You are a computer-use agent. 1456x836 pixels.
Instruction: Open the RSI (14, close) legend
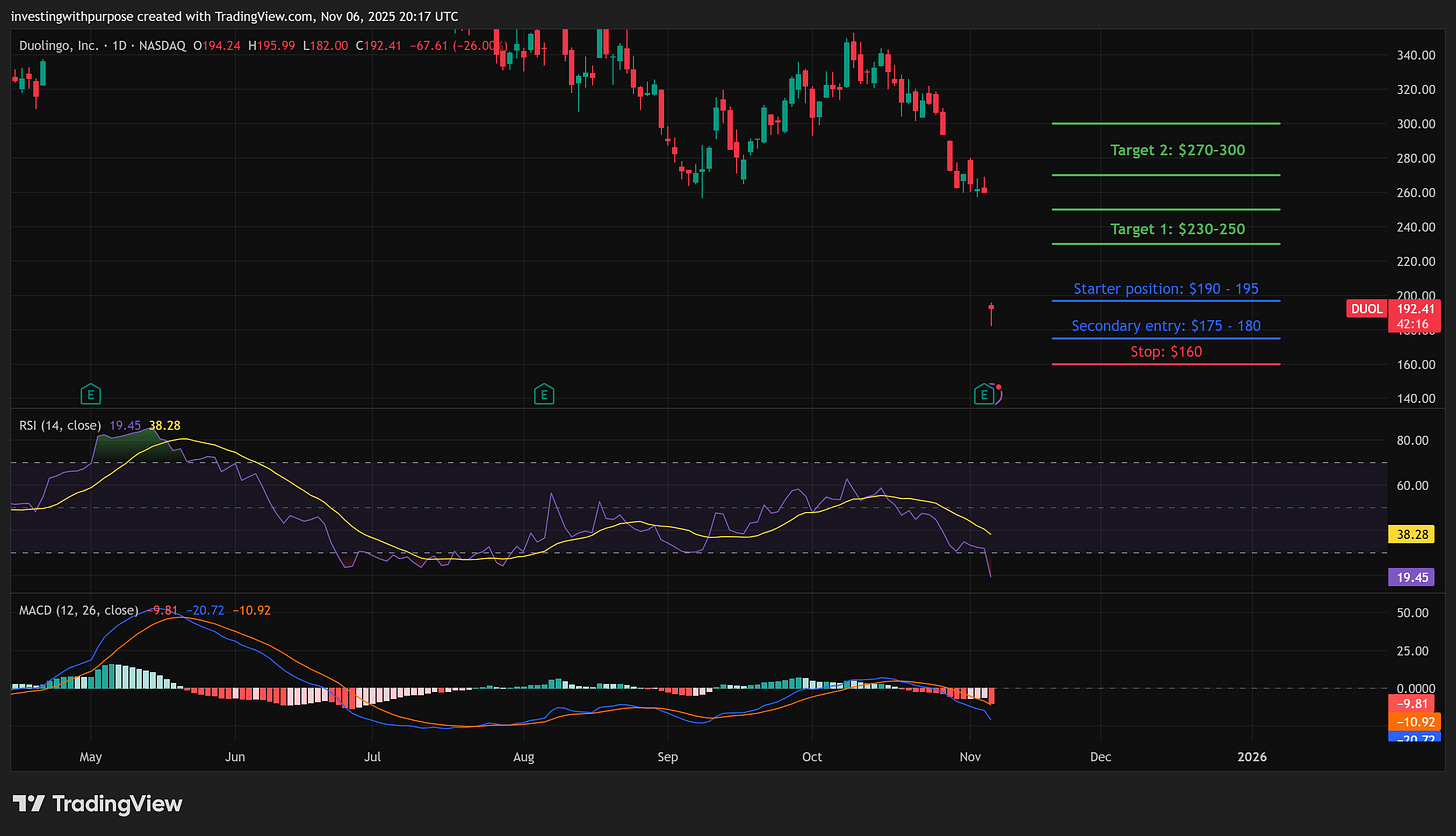click(60, 426)
